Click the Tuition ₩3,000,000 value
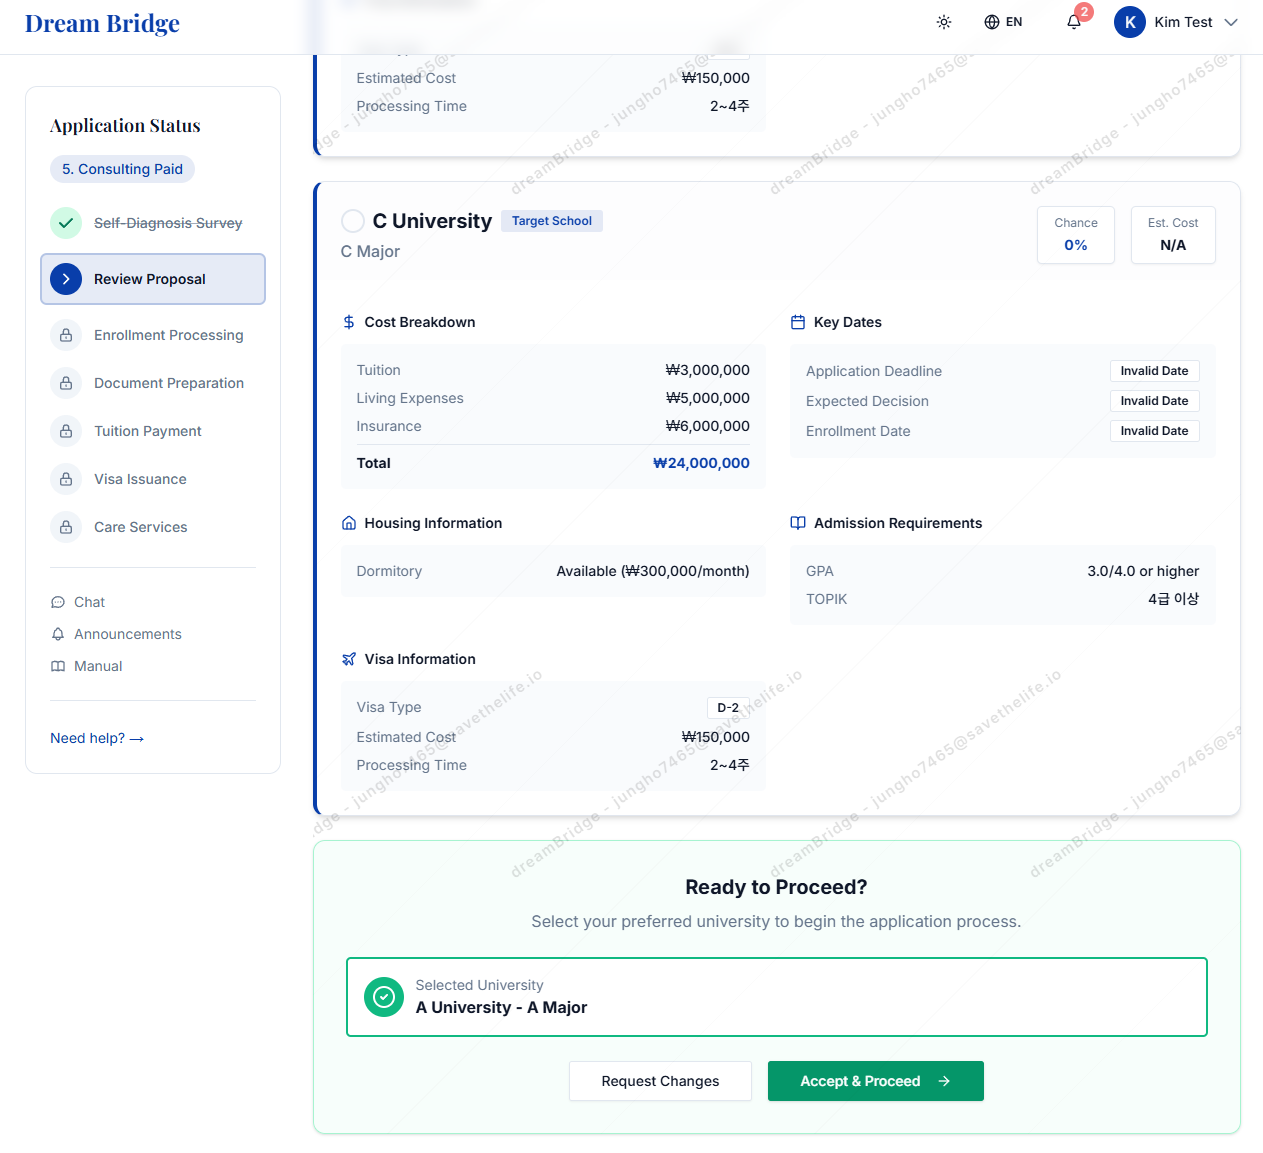 707,370
